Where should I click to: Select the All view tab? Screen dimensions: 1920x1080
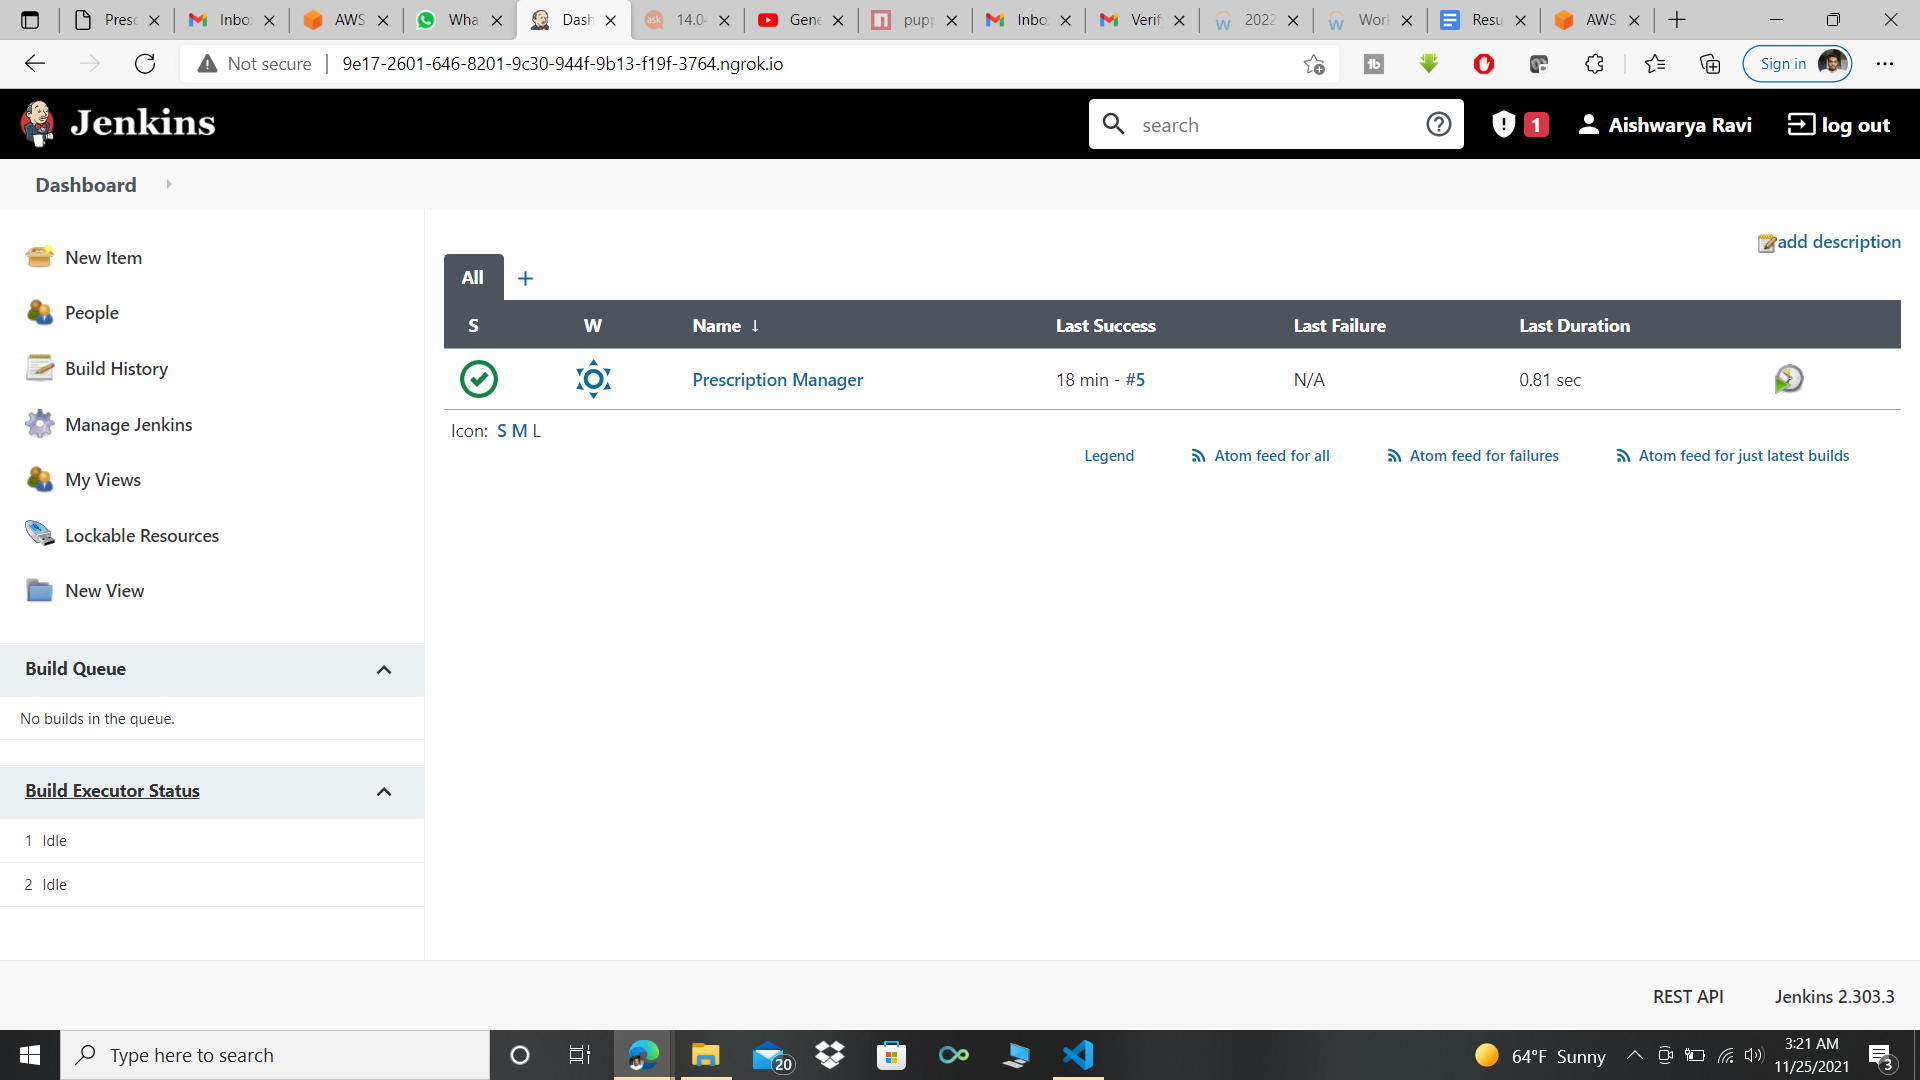[x=473, y=277]
